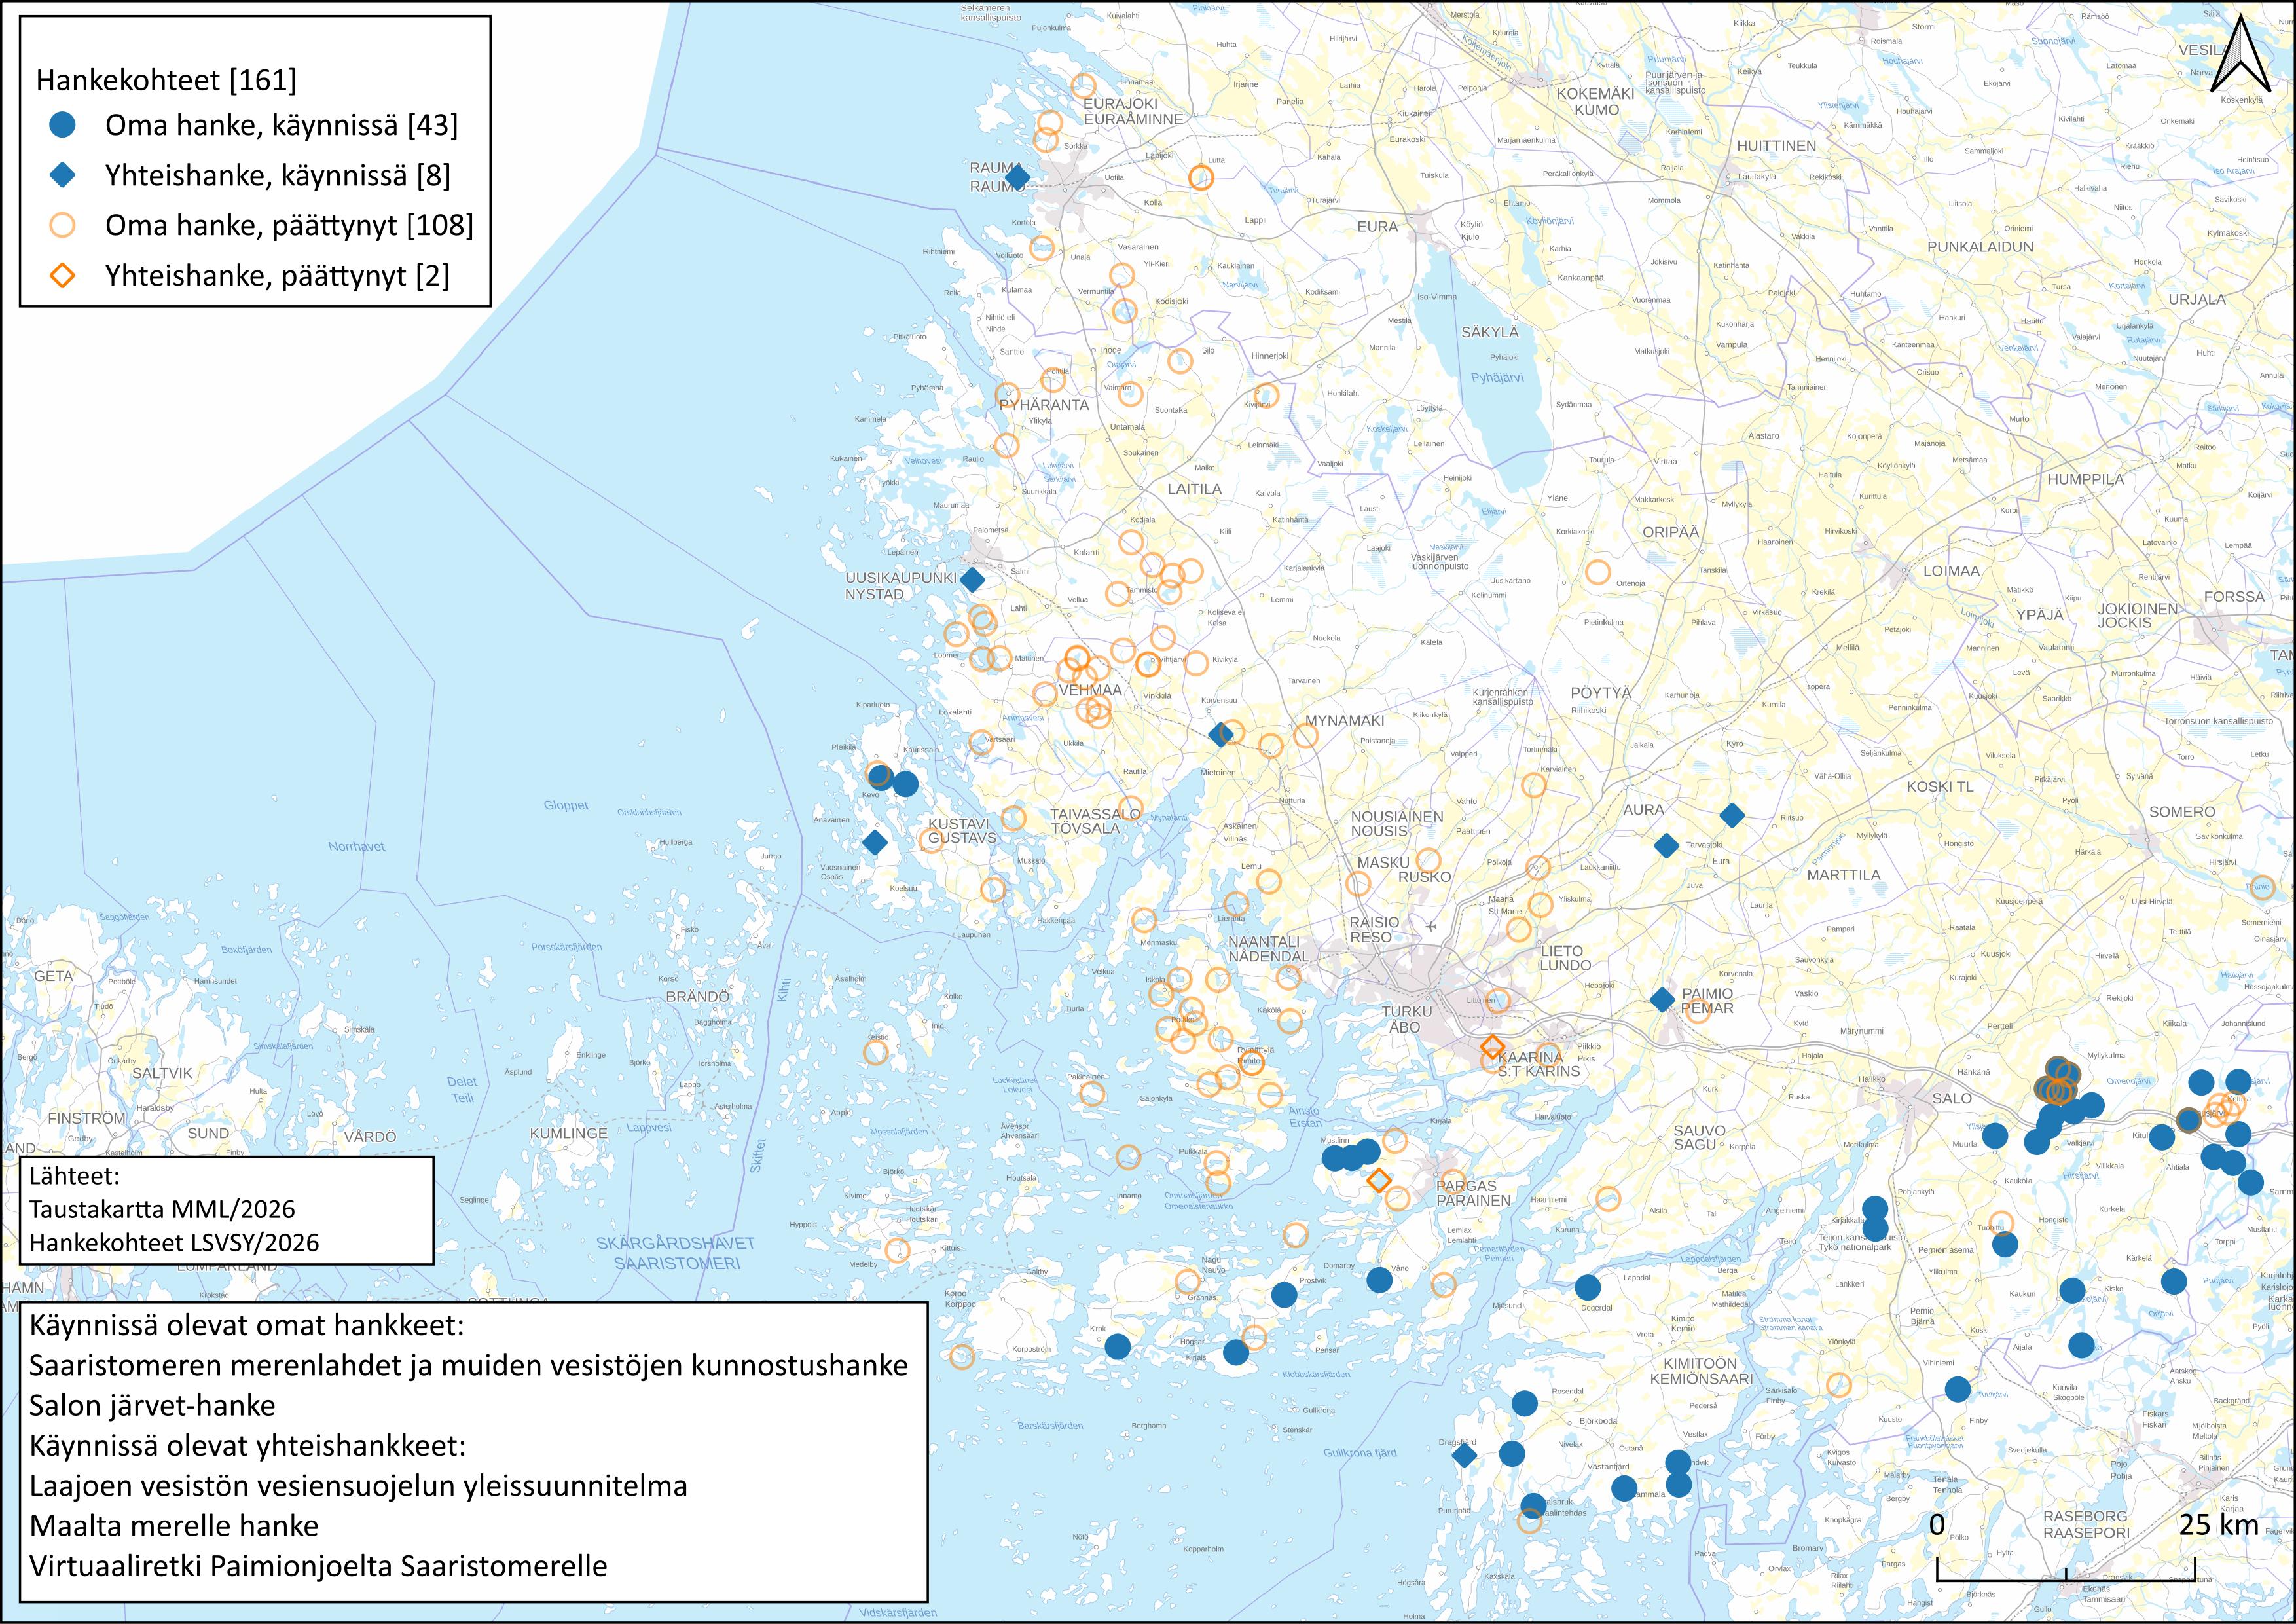Click the orange diamond marker near Kaarina
The width and height of the screenshot is (2296, 1624).
(x=1492, y=1047)
